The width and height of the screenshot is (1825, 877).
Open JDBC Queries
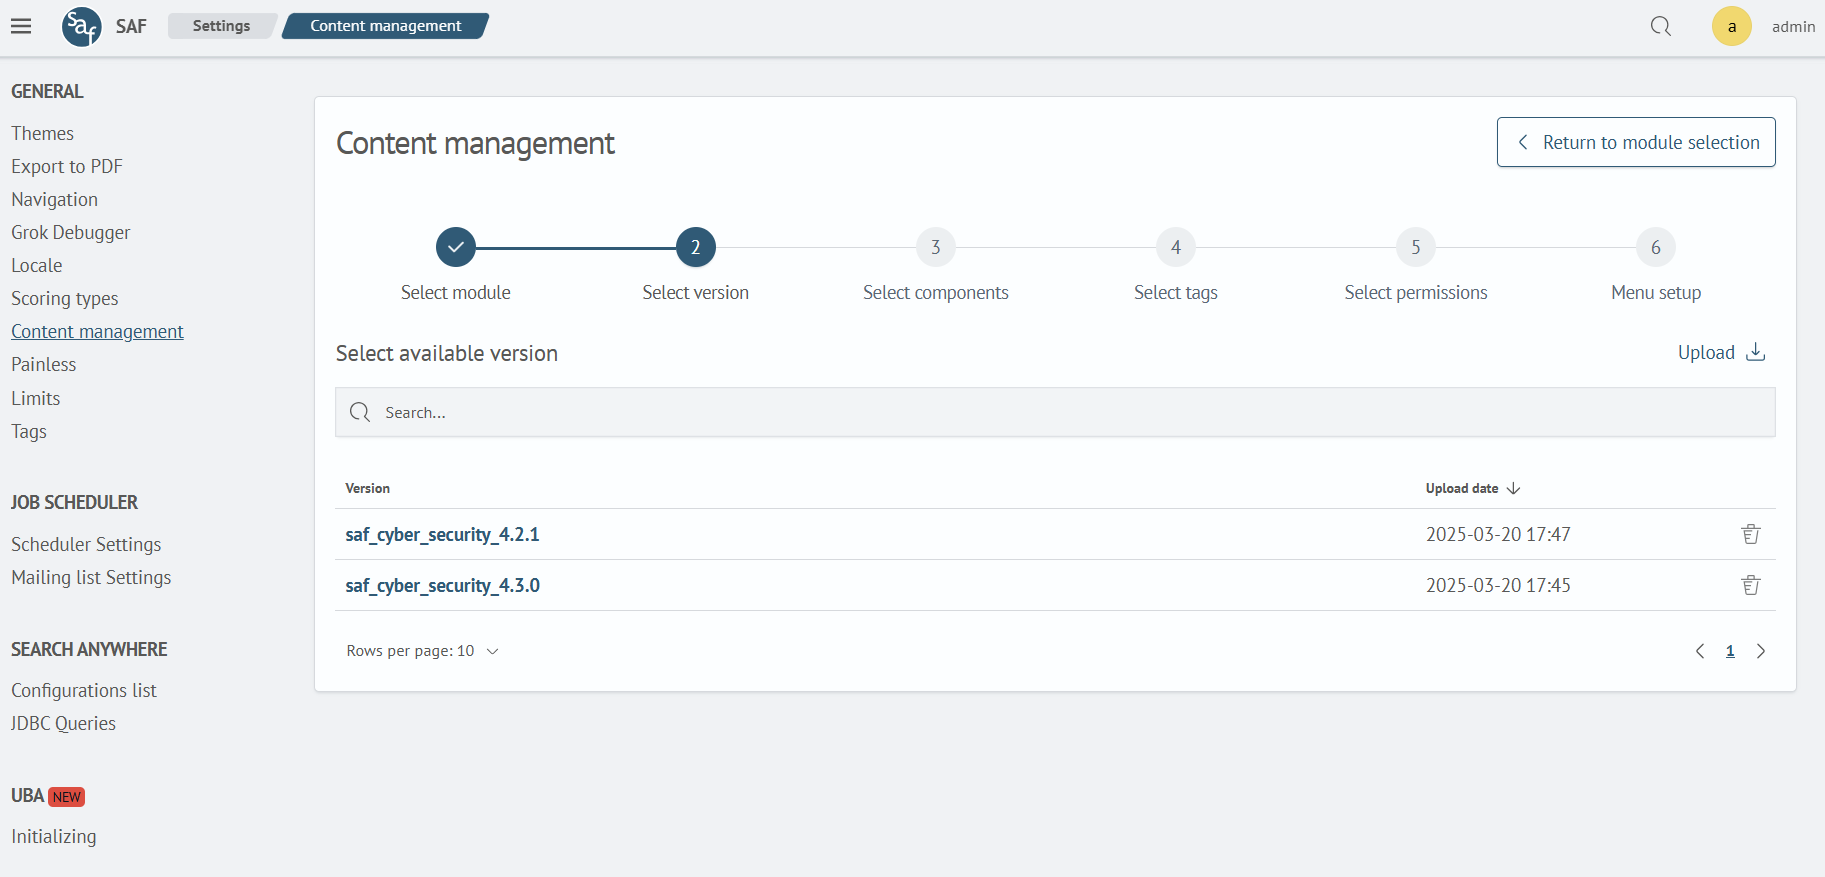[x=63, y=723]
